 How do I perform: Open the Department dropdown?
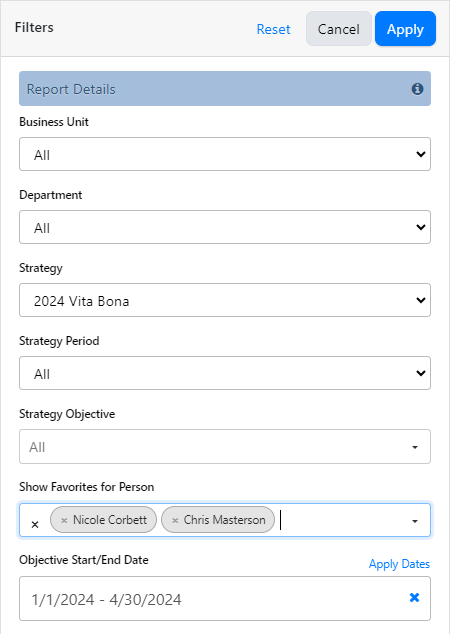[225, 227]
